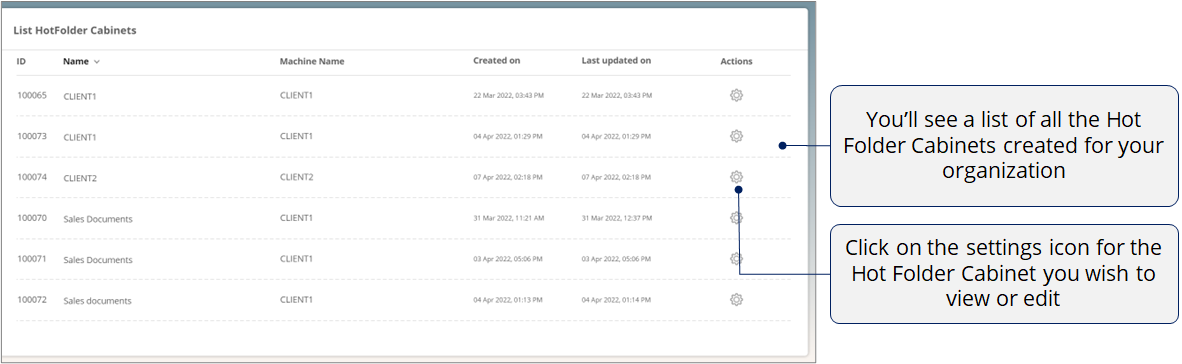Open settings gear for cabinet 100071

[x=736, y=258]
